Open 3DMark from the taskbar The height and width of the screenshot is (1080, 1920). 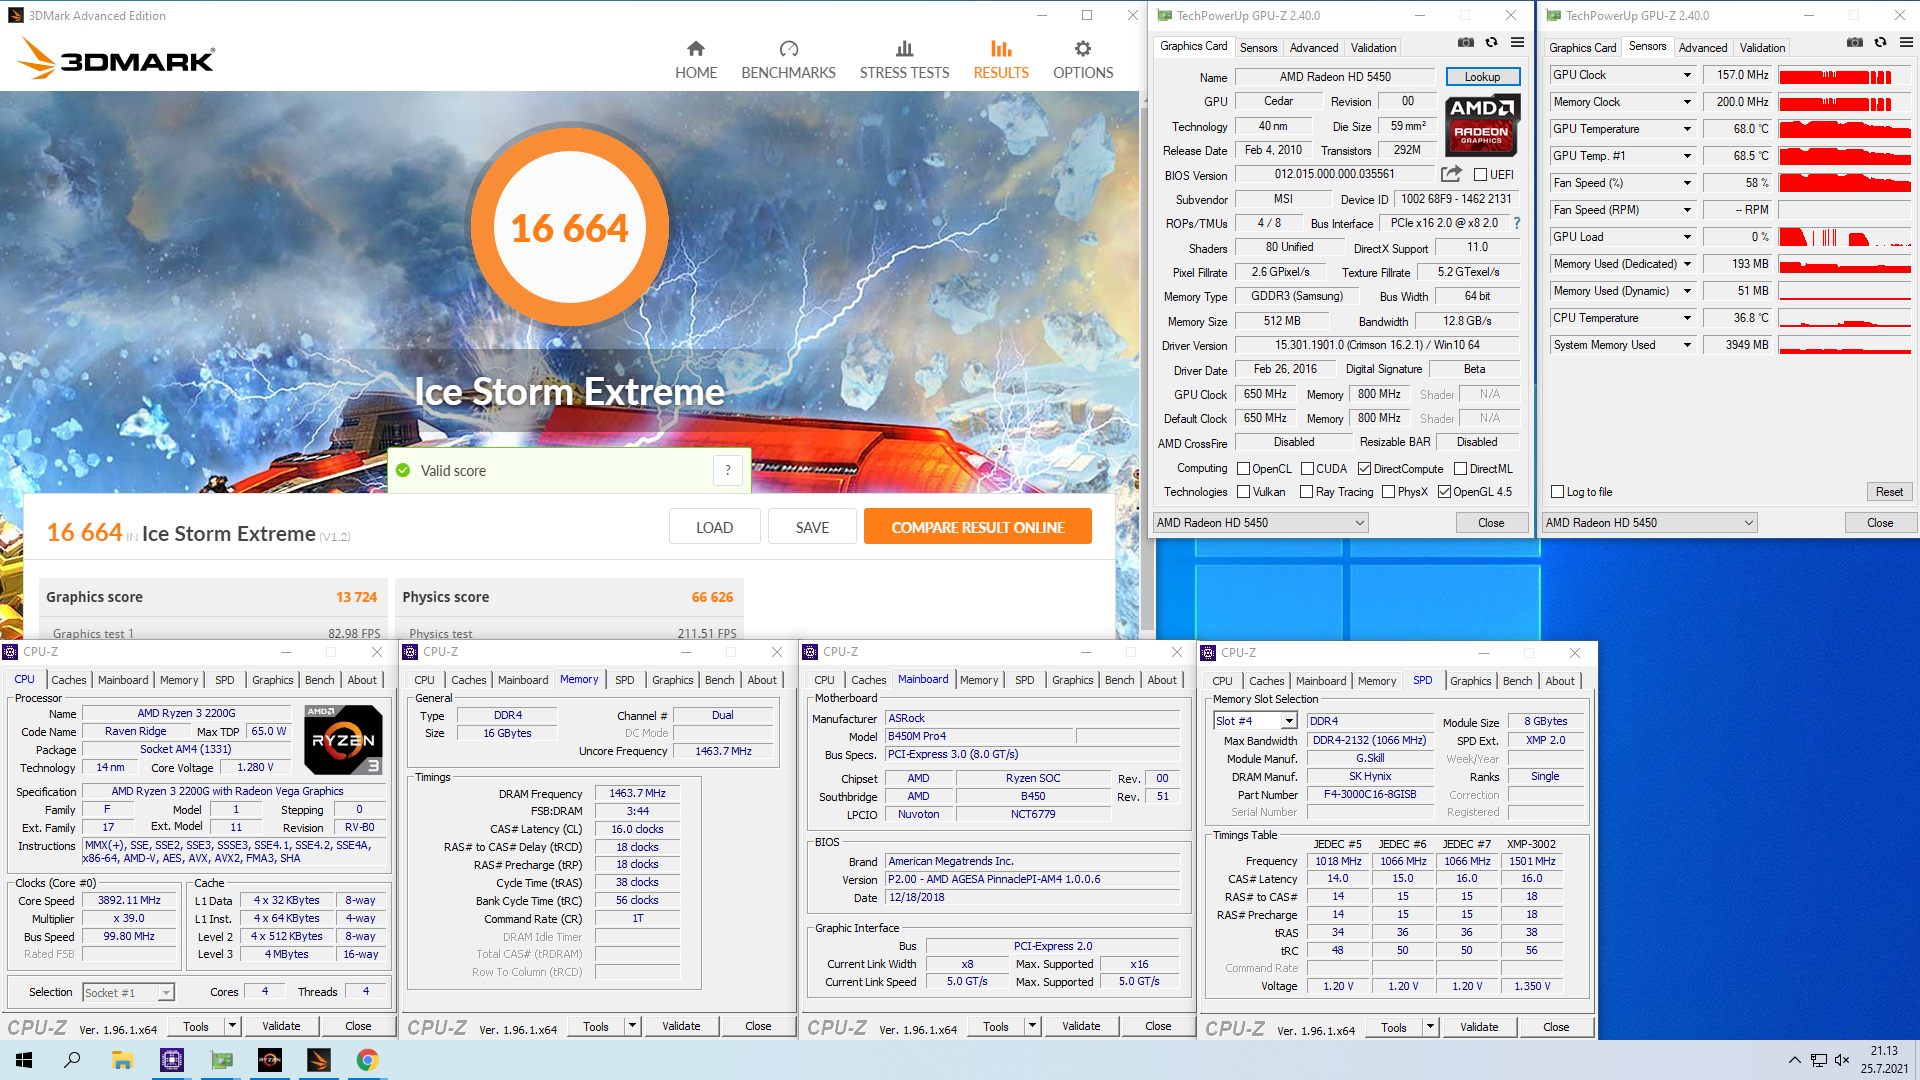(319, 1060)
